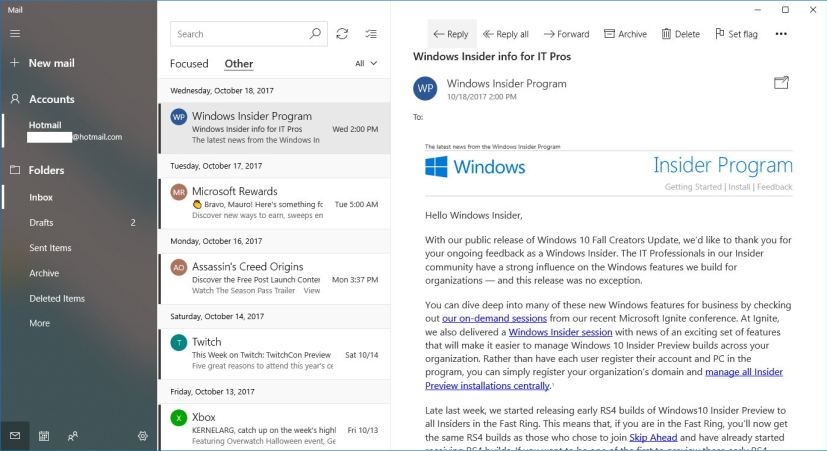This screenshot has height=451, width=827.
Task: Open Microsoft Rewards email
Action: click(275, 204)
